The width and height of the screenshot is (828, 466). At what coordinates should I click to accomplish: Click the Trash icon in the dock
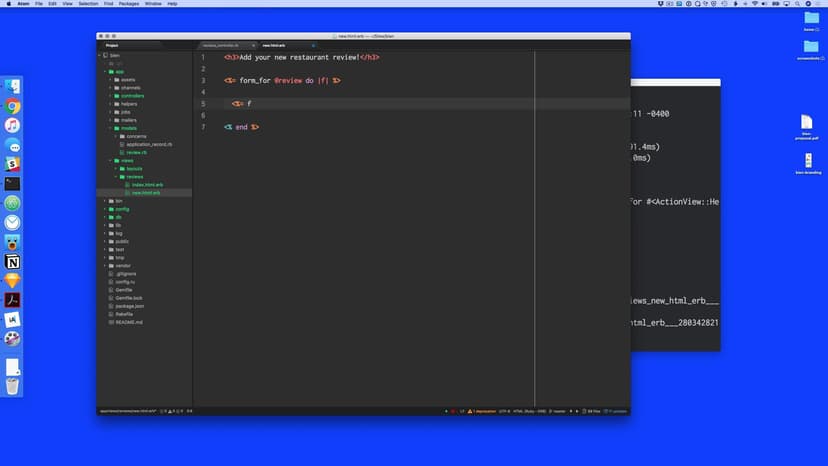(x=12, y=386)
